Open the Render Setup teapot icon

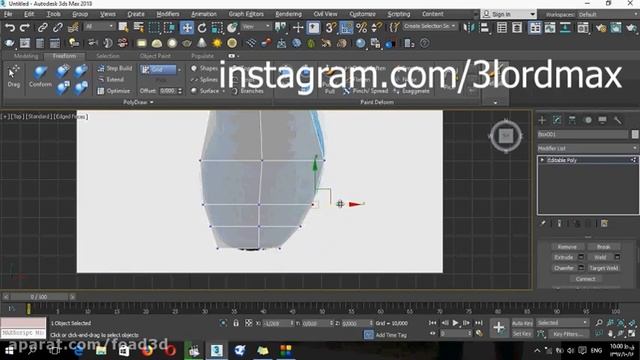pyautogui.click(x=601, y=28)
